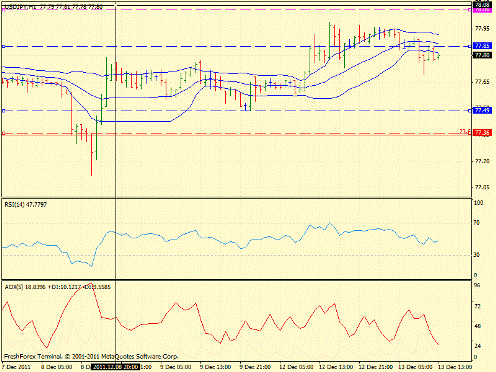Screen dimensions: 496x372
Task: Select the ADX indicator label text
Action: point(58,287)
